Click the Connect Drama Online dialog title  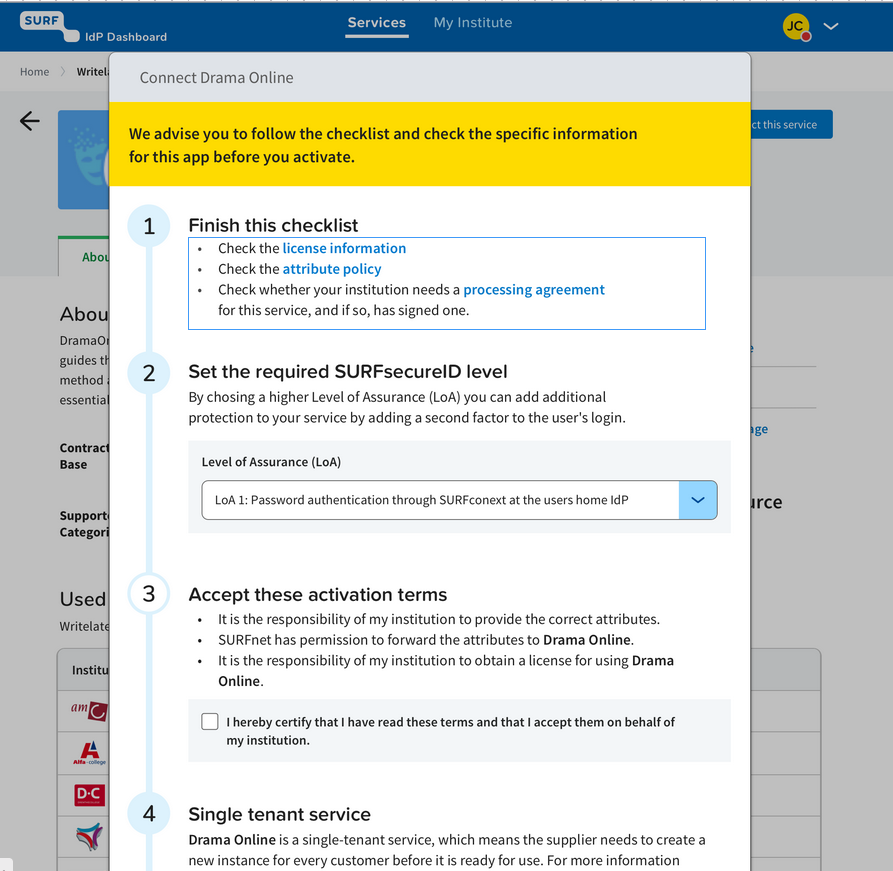pyautogui.click(x=216, y=77)
